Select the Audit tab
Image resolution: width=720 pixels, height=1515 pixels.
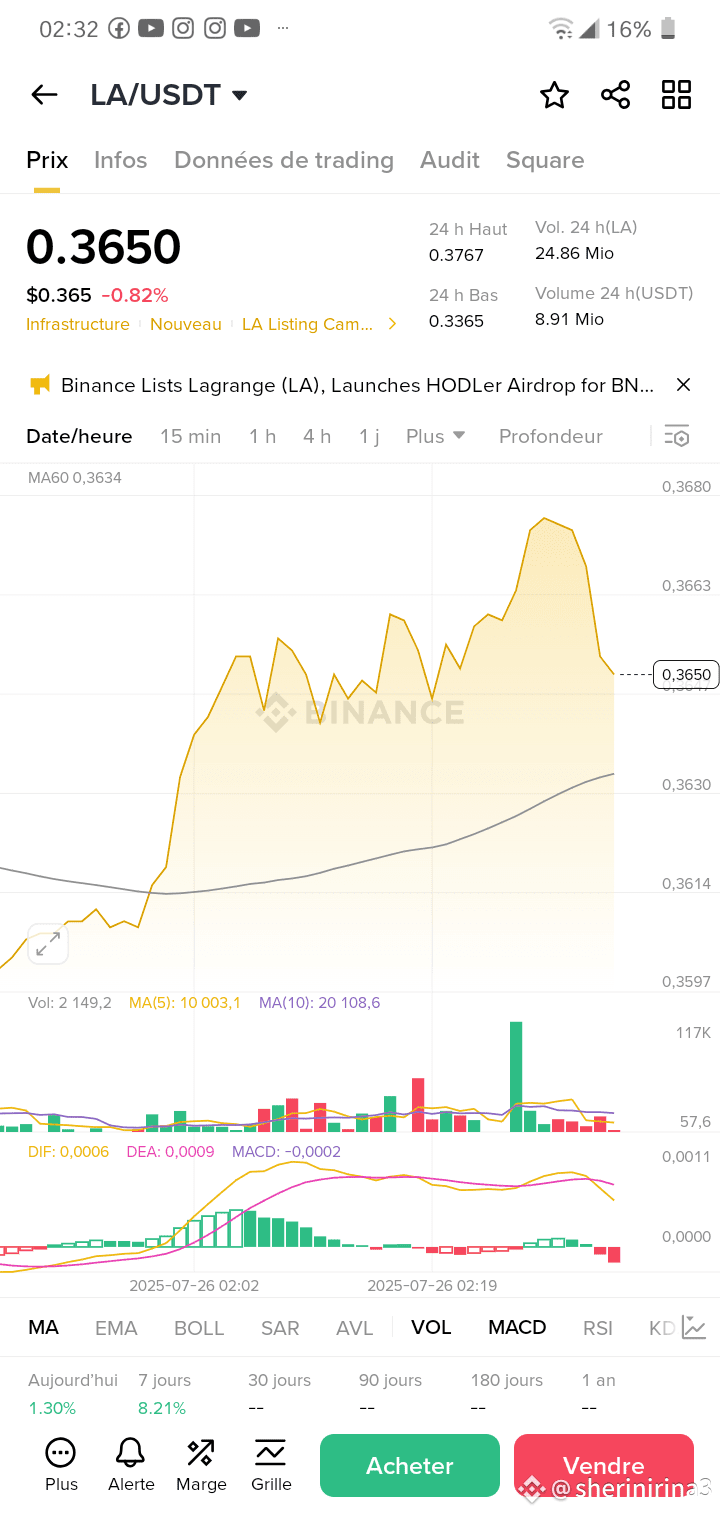point(450,160)
